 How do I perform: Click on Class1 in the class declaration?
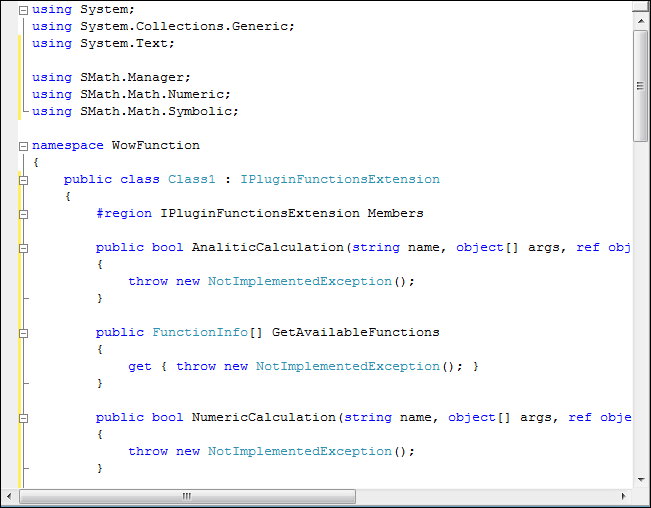191,180
